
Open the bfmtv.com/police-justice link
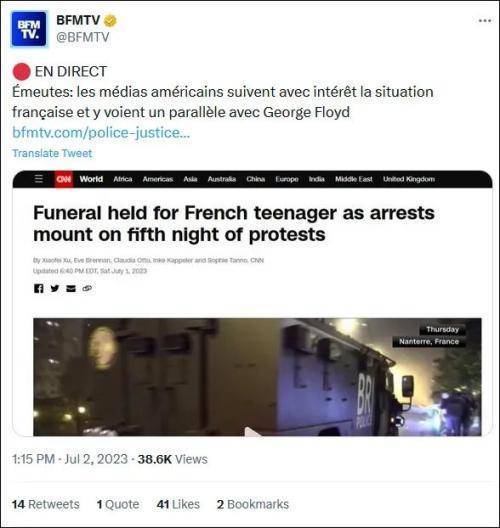click(101, 132)
